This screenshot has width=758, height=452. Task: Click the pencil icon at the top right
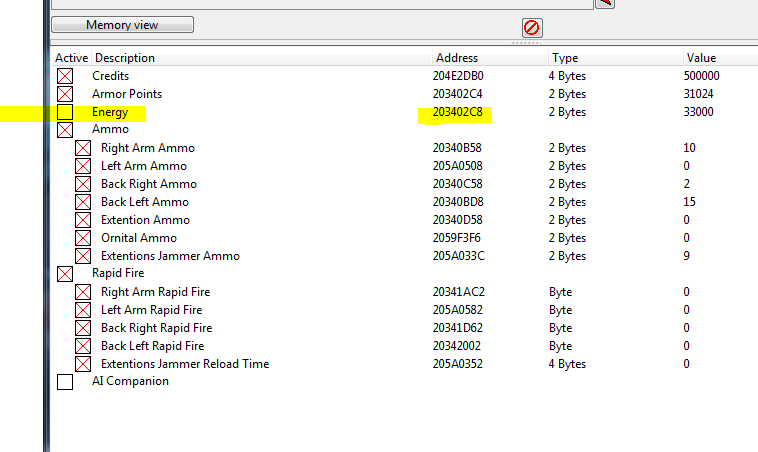point(604,3)
